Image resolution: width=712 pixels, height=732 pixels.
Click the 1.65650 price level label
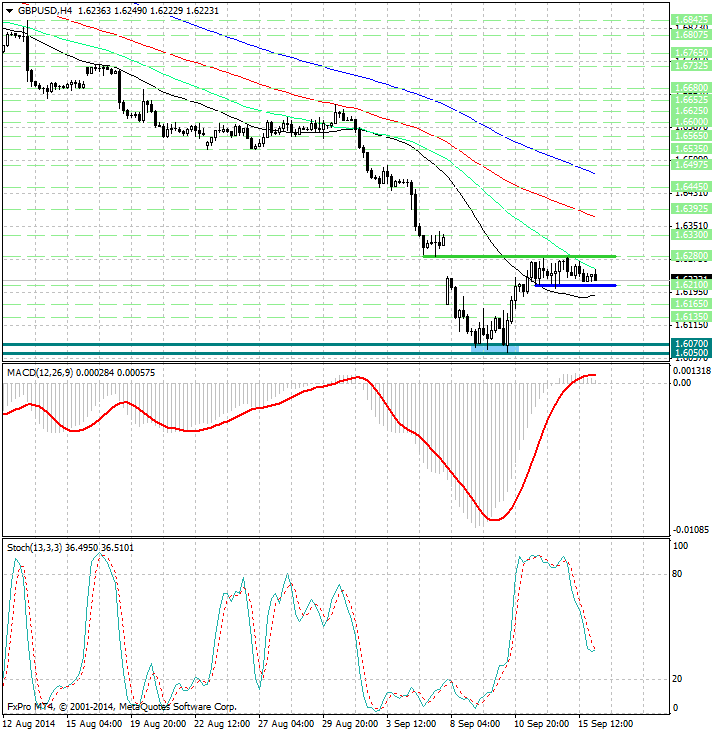click(691, 135)
